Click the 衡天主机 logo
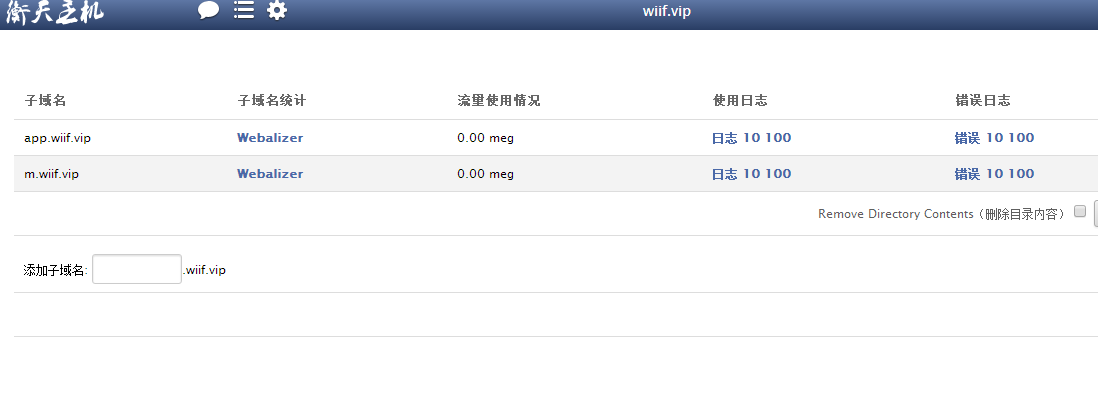 point(55,12)
